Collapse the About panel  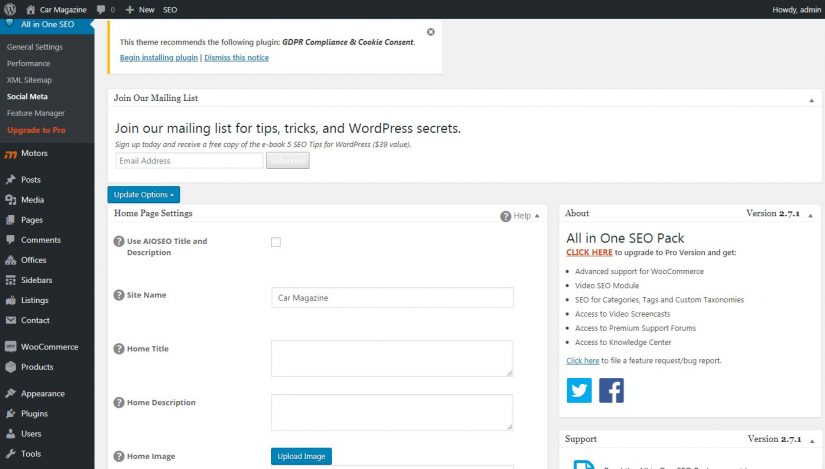810,214
